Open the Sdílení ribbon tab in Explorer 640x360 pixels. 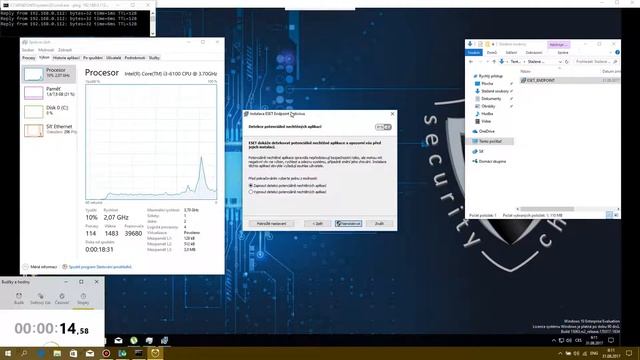coord(511,53)
